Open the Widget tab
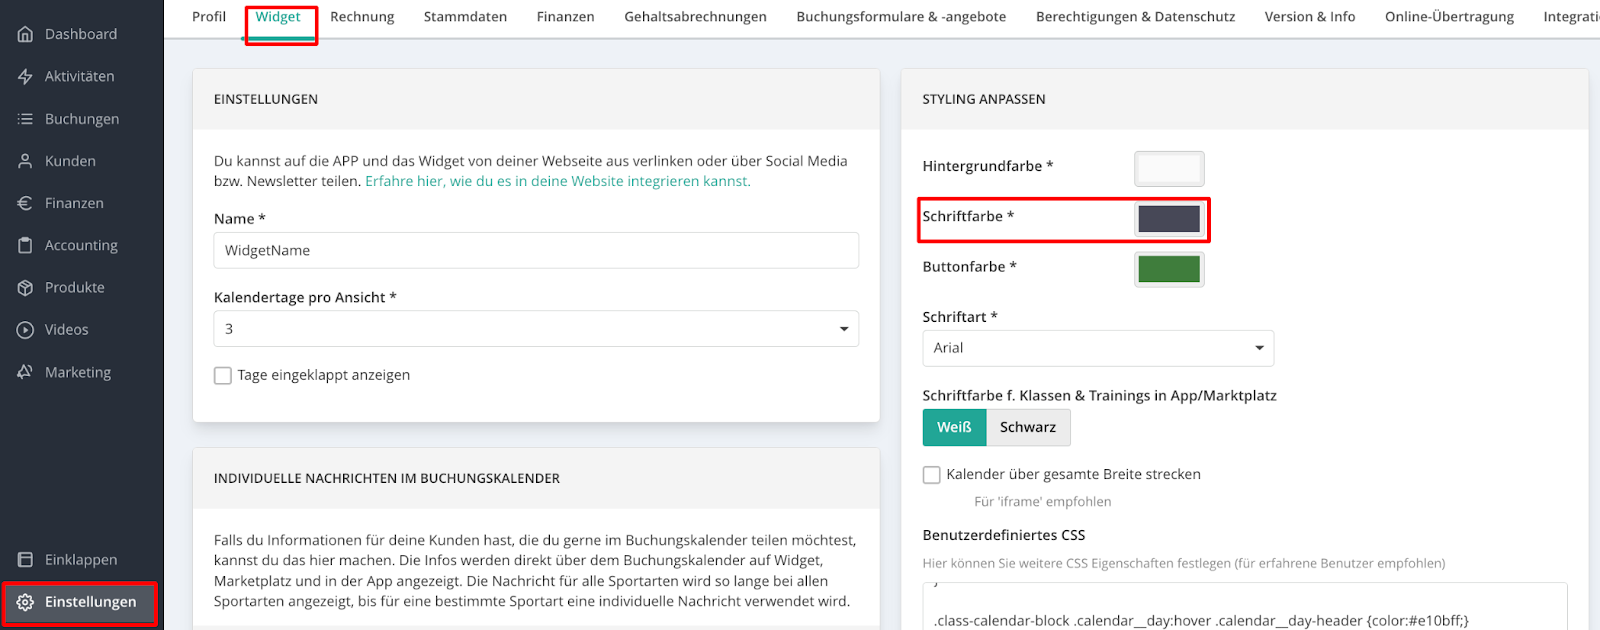Screen dimensions: 1600x630 pos(278,17)
